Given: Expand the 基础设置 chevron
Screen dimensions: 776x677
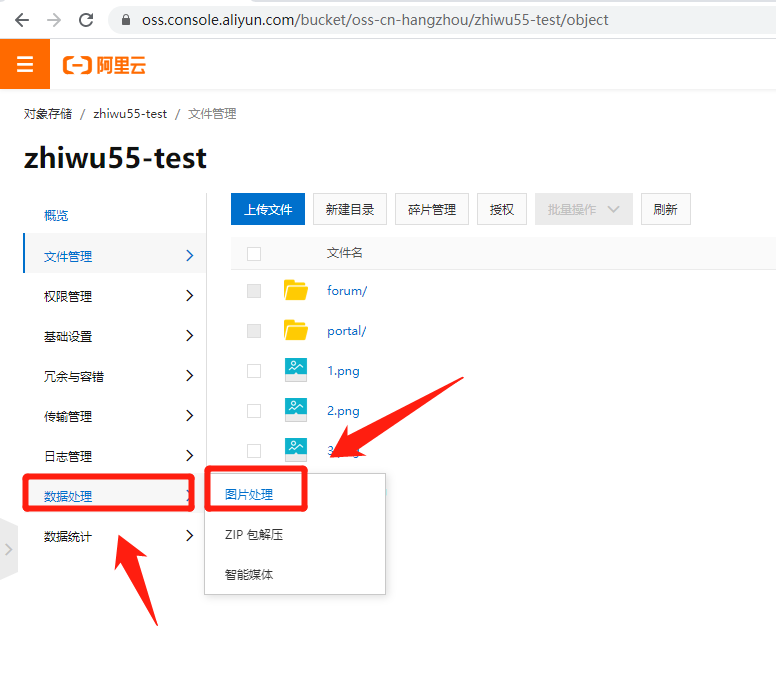Looking at the screenshot, I should coord(190,336).
